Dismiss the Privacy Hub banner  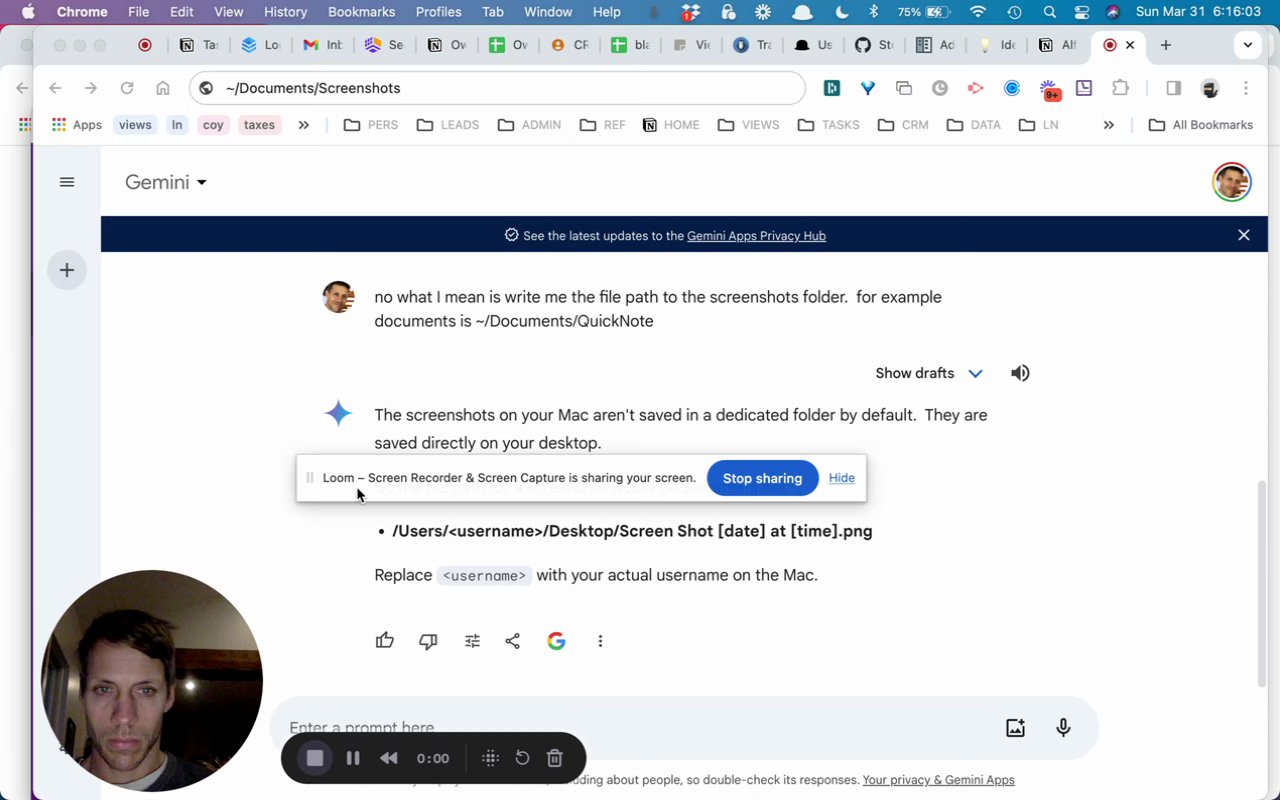pos(1244,235)
